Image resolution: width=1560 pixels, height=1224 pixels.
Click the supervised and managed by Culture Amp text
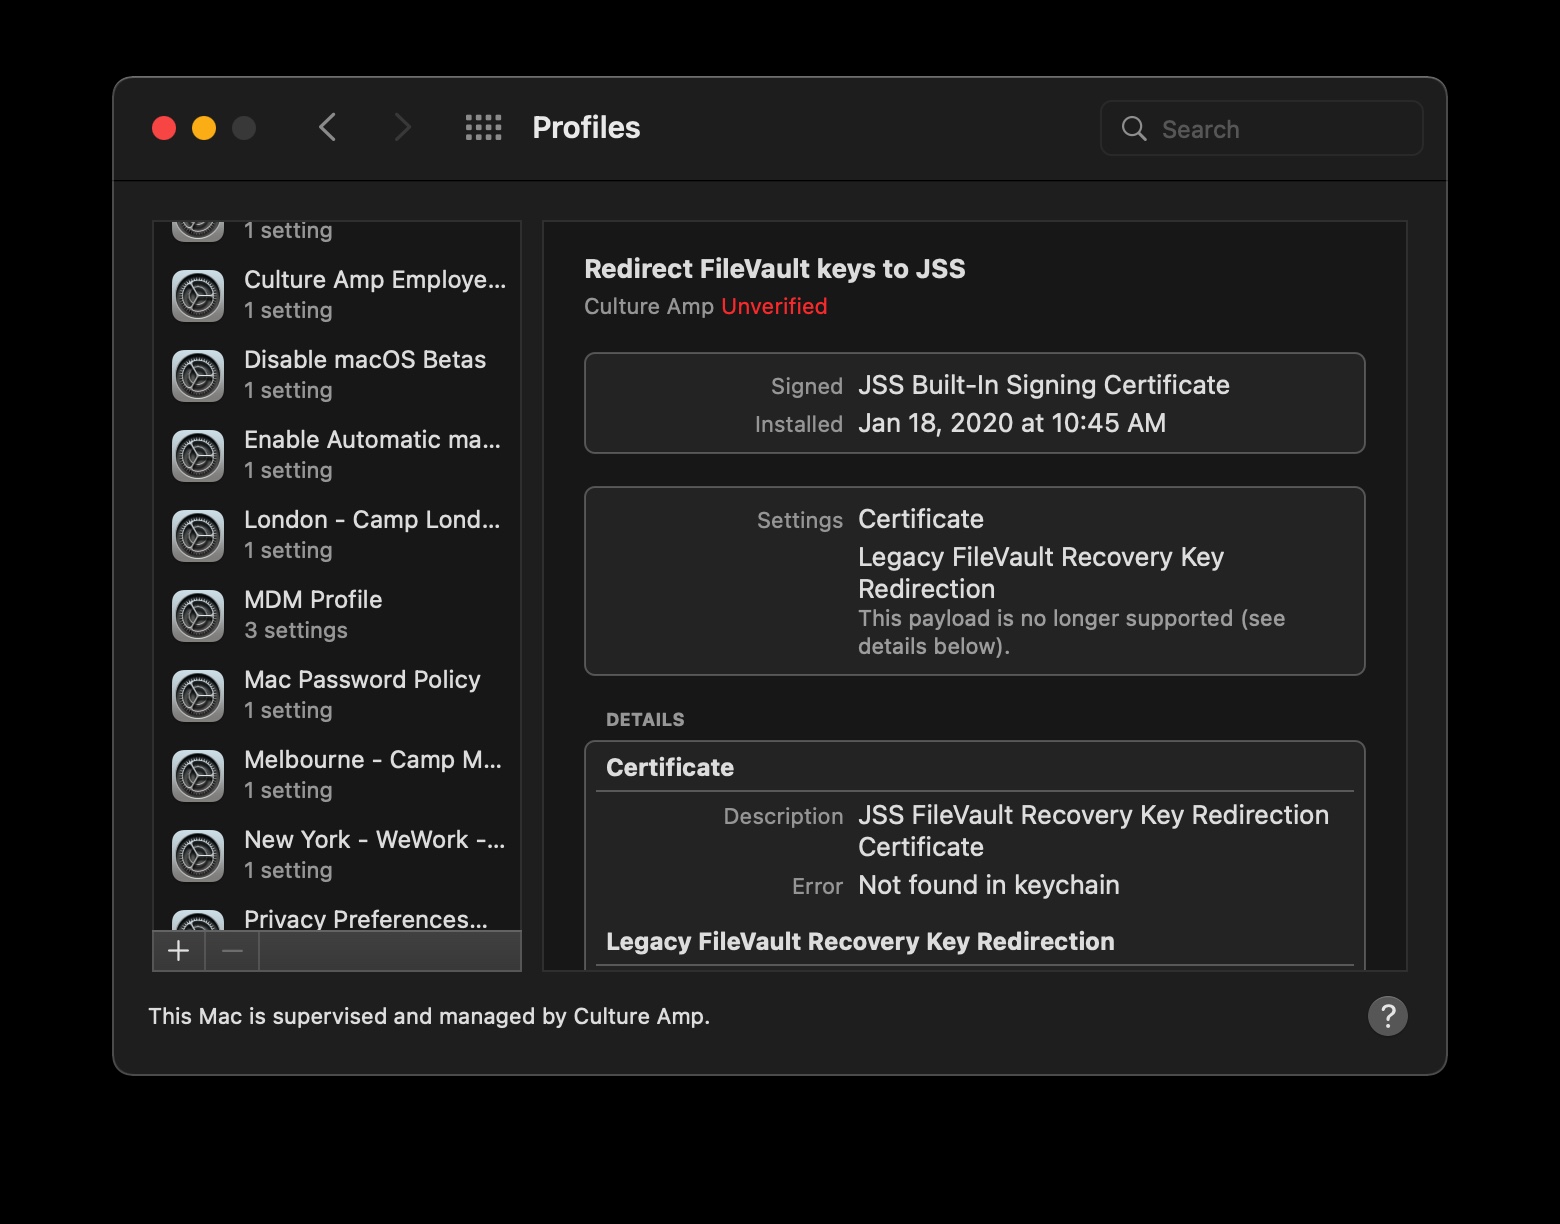point(429,1016)
